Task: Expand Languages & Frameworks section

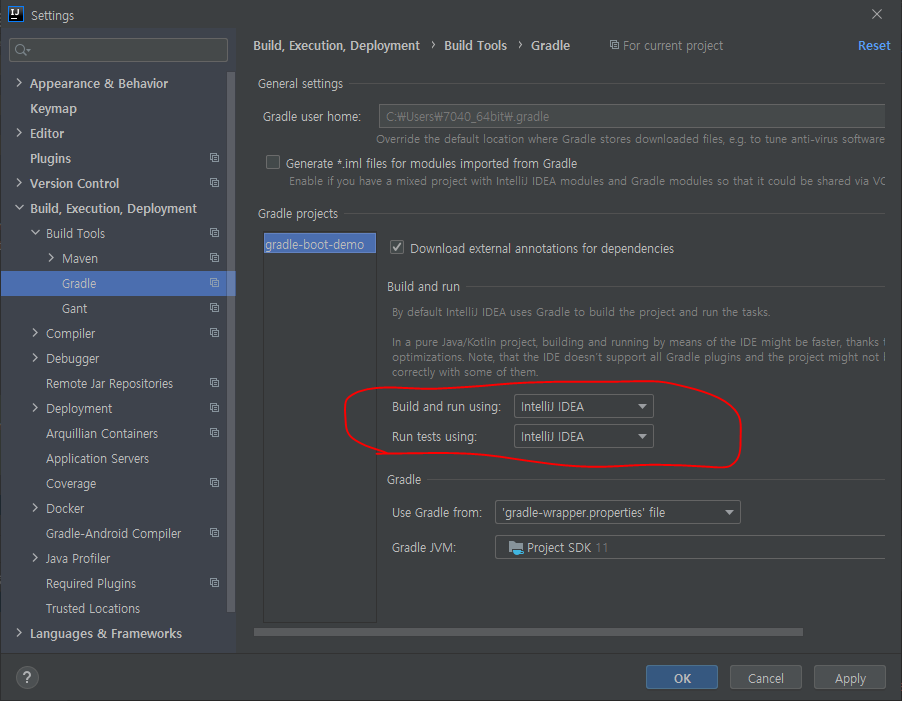Action: (x=19, y=633)
